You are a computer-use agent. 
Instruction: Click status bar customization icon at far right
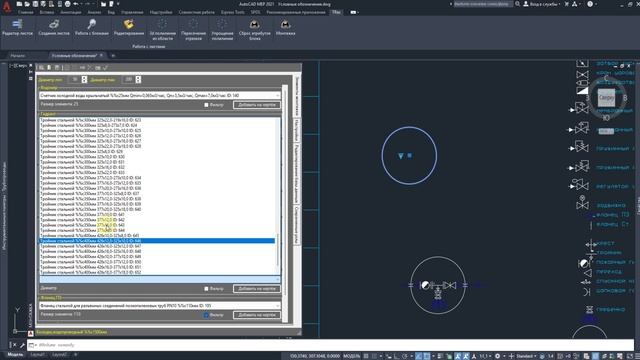(x=637, y=356)
